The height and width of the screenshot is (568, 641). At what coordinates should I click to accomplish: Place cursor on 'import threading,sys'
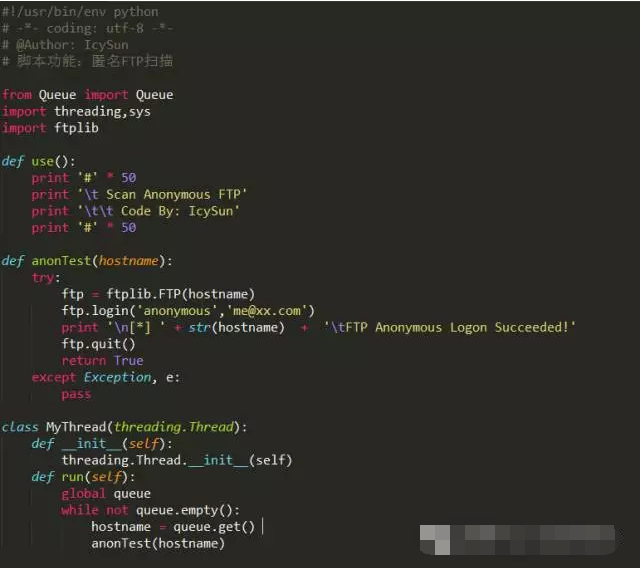pyautogui.click(x=76, y=111)
